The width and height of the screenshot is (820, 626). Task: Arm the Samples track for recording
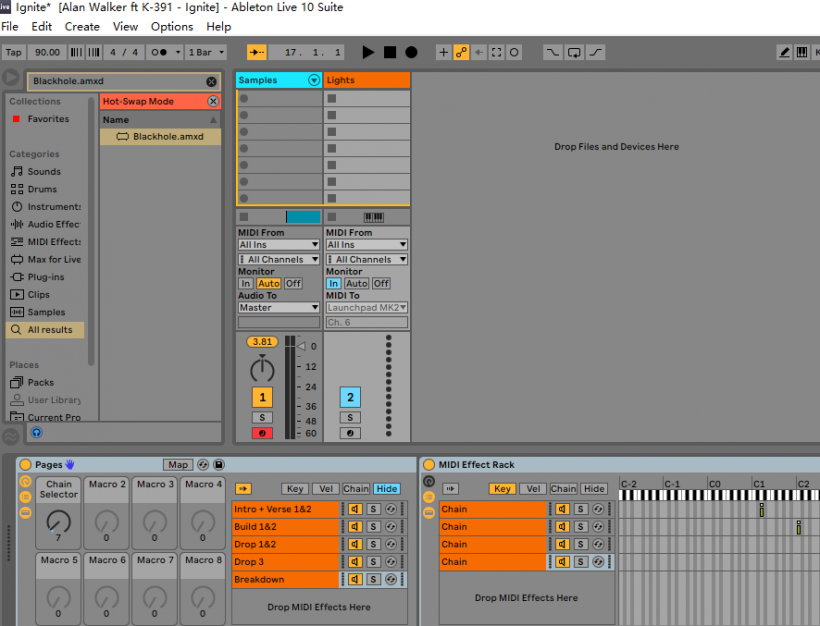263,433
